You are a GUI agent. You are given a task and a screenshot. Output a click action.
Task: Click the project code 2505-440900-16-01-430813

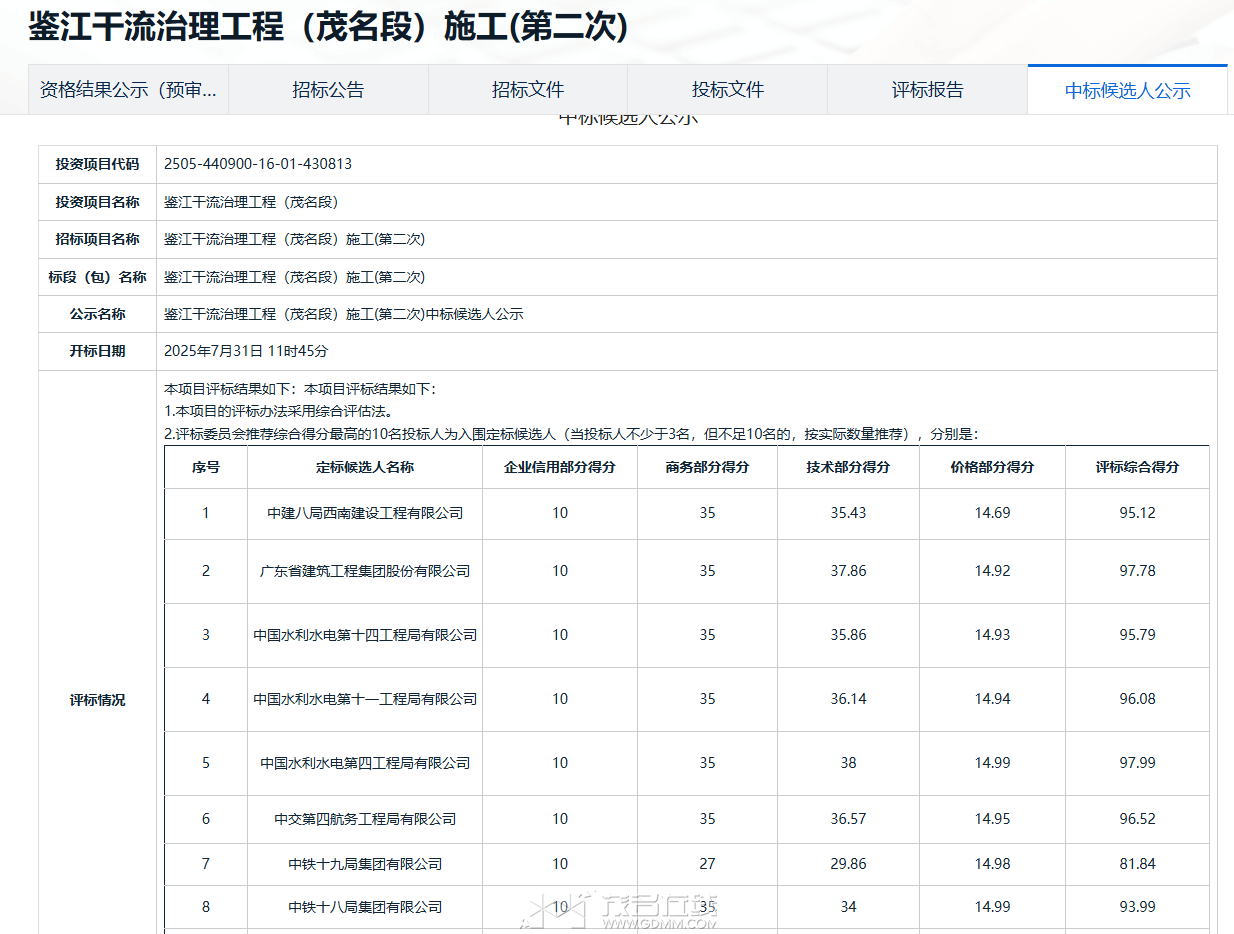[258, 164]
